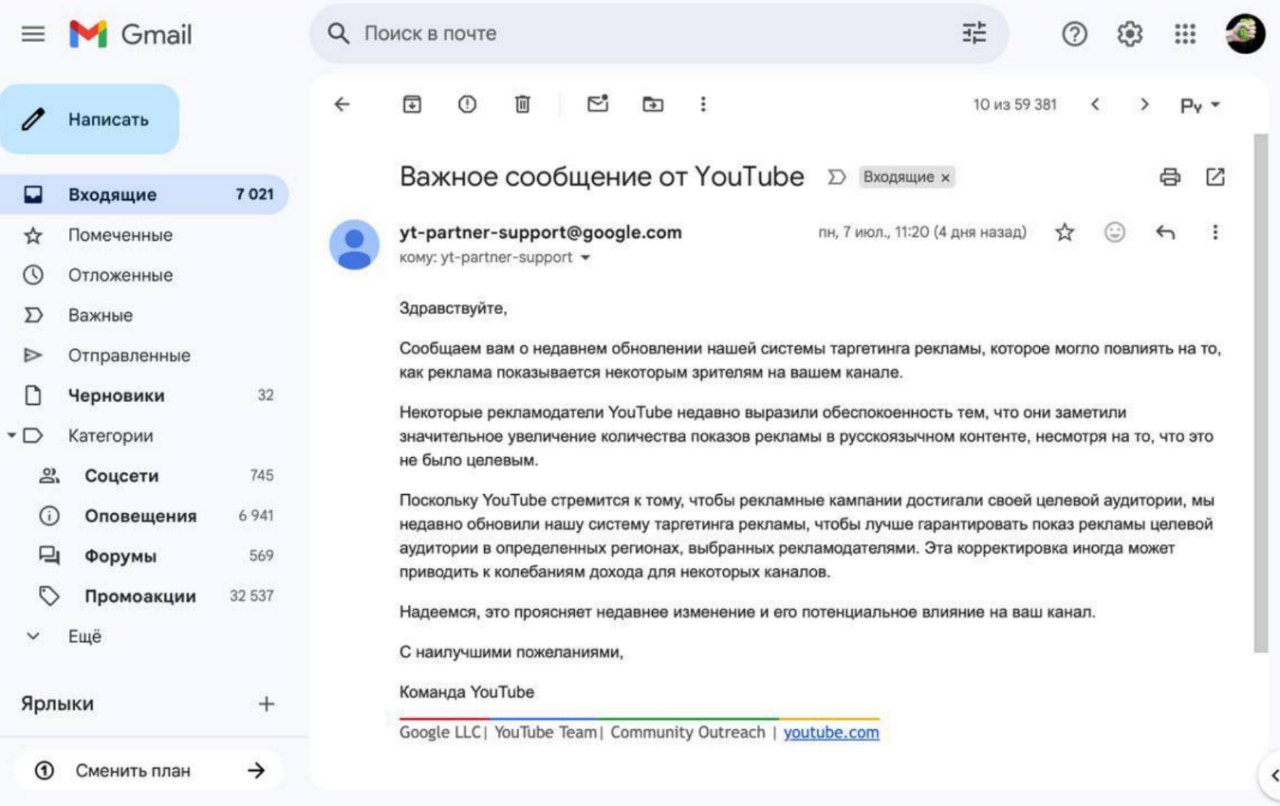The width and height of the screenshot is (1280, 806).
Task: Star this message
Action: [x=1065, y=232]
